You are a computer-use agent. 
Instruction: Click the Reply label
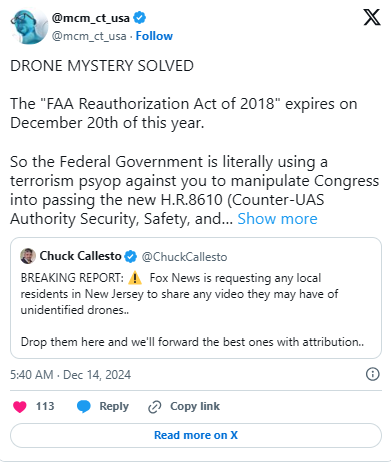[x=114, y=406]
